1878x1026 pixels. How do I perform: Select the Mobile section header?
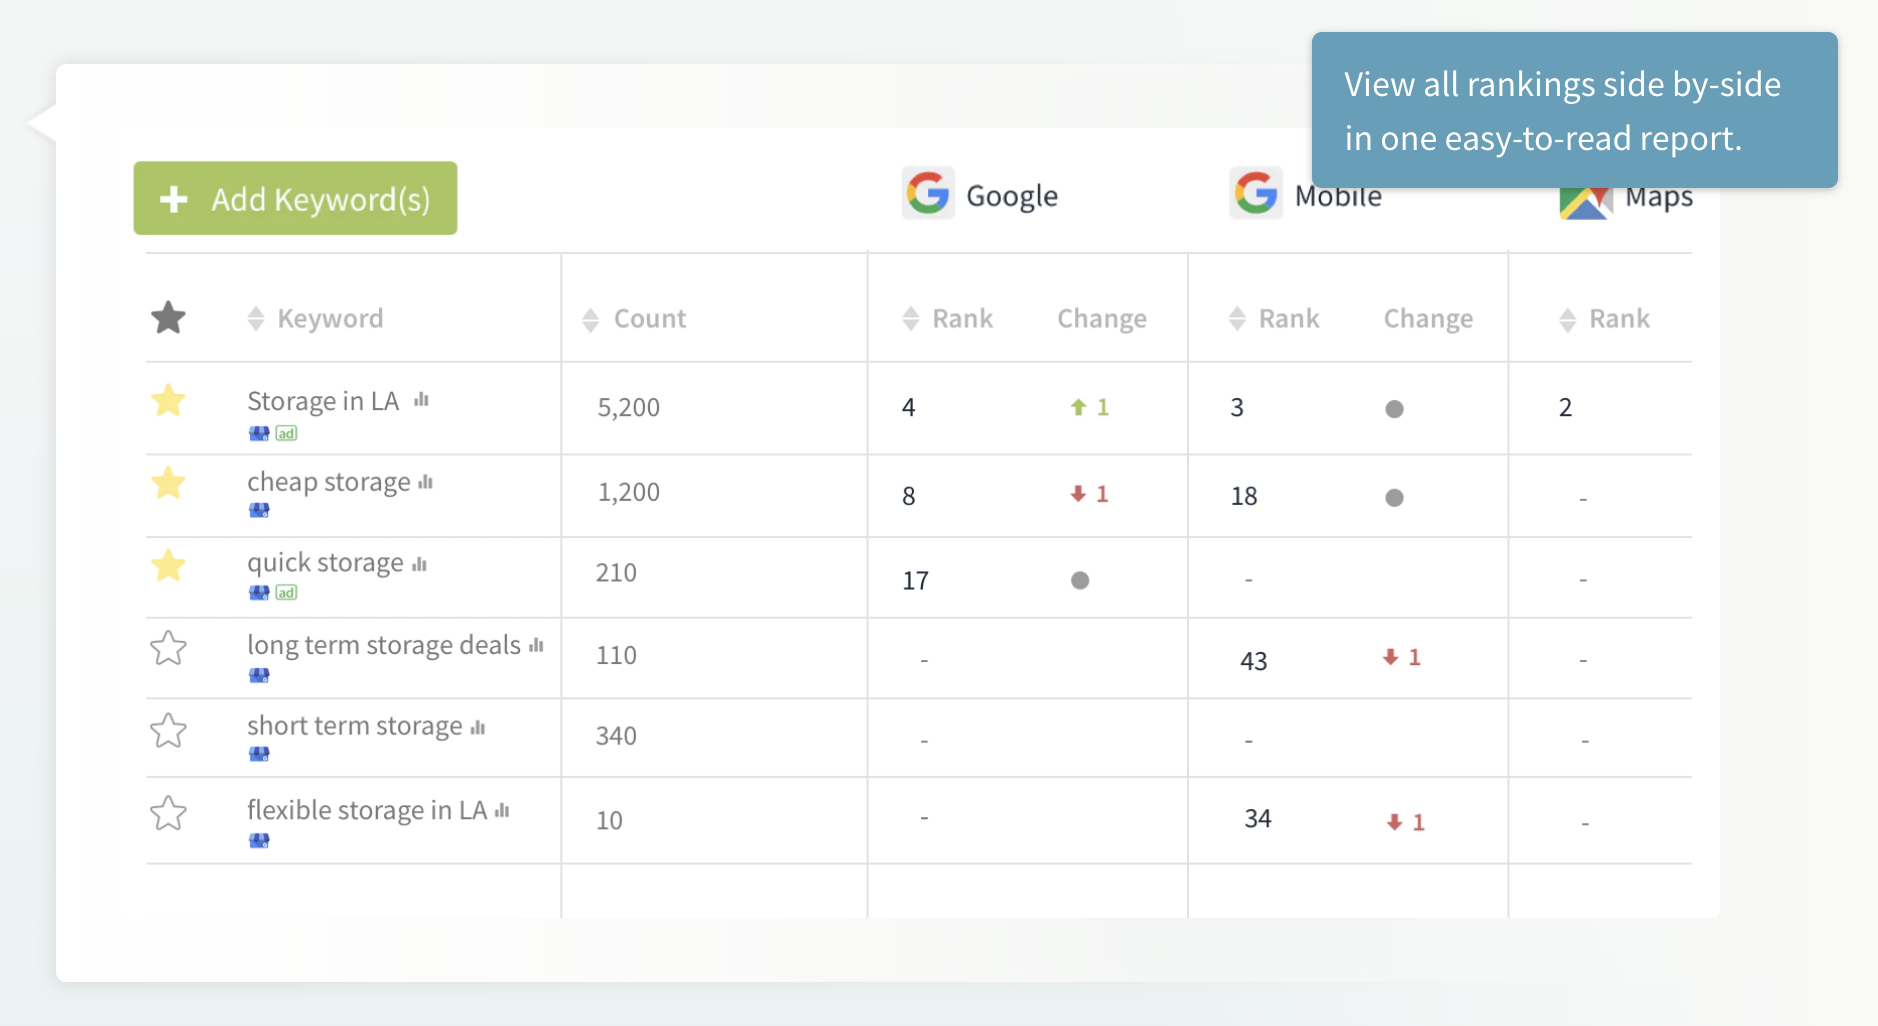1337,195
